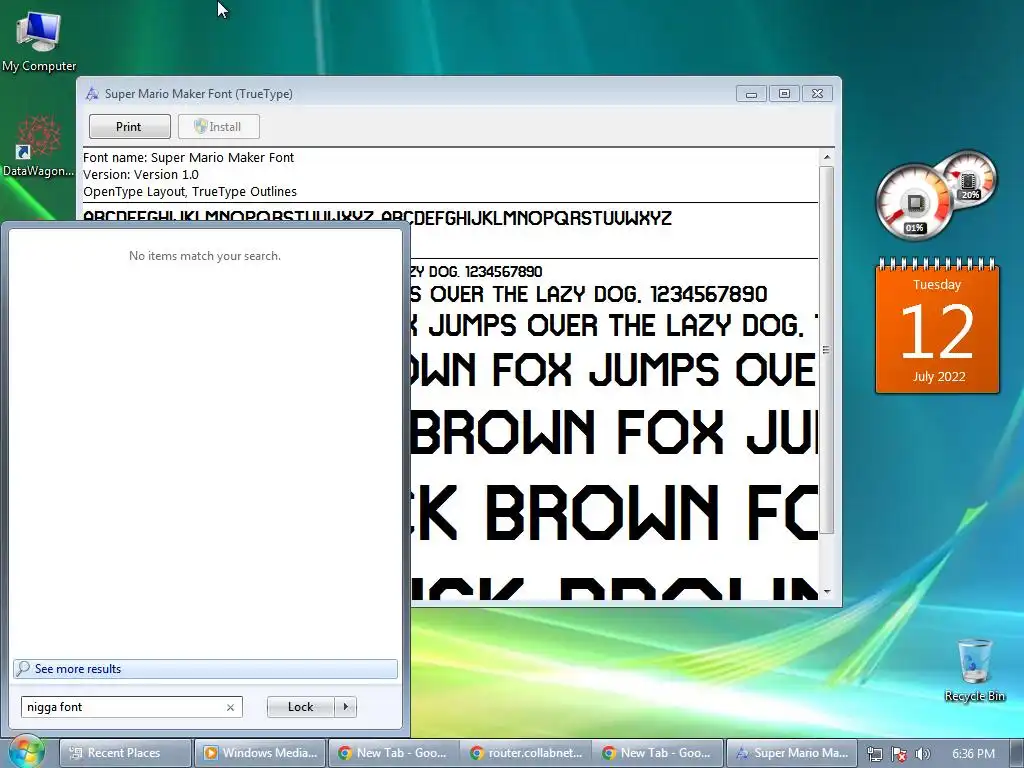Screen dimensions: 1024x768
Task: Click the network tray icon
Action: pyautogui.click(x=874, y=753)
